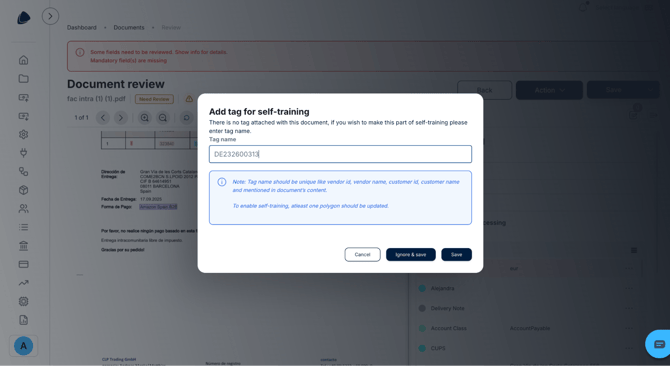Open the folder icon in the sidebar
This screenshot has width=670, height=366.
point(24,79)
